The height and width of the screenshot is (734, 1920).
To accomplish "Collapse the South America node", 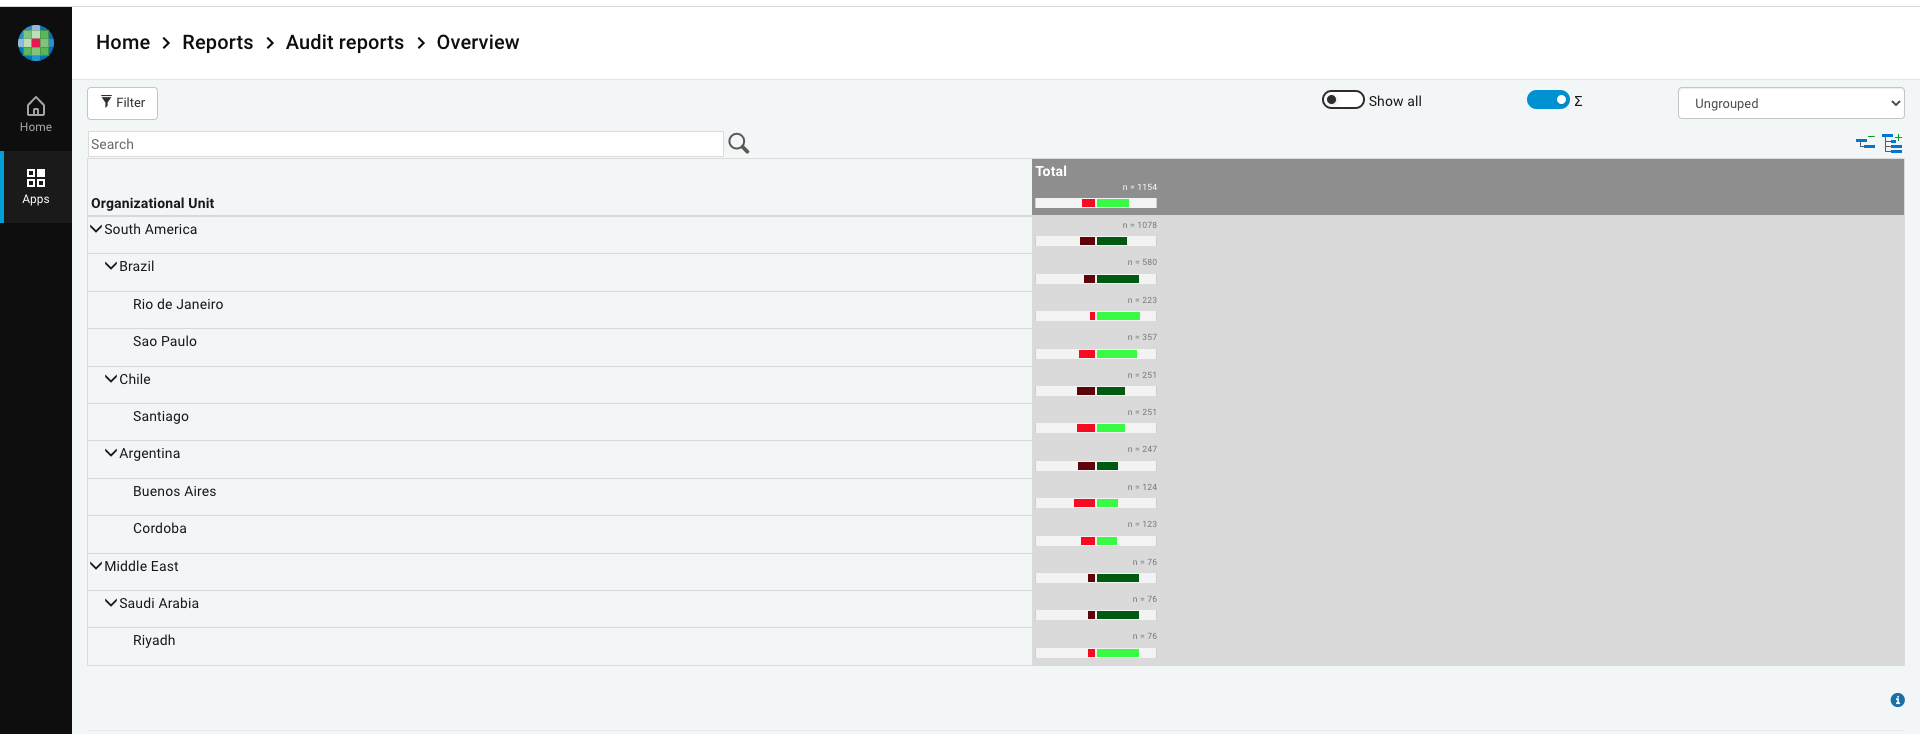I will (96, 229).
